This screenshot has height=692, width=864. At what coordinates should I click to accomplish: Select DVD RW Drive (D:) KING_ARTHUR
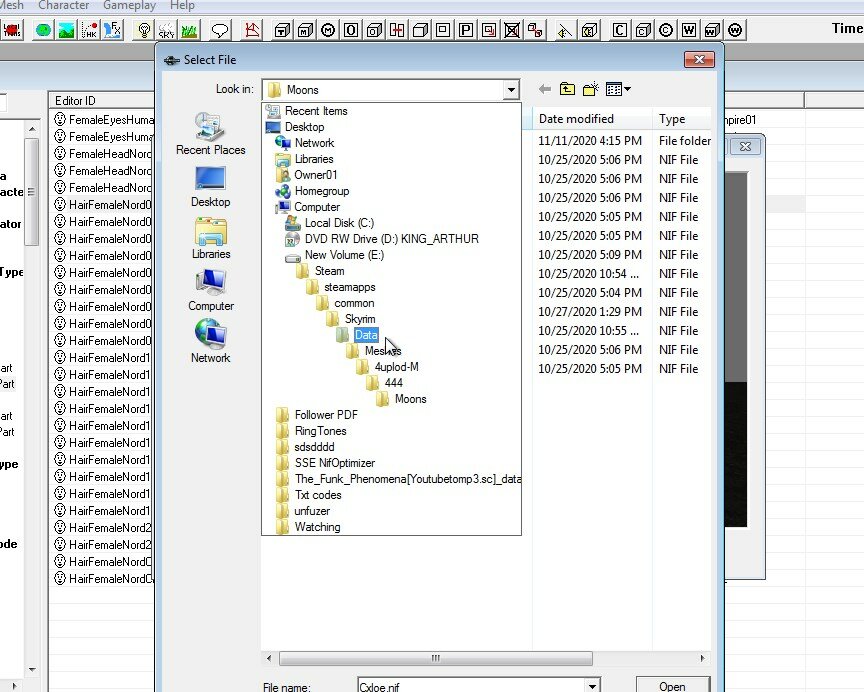tap(391, 239)
